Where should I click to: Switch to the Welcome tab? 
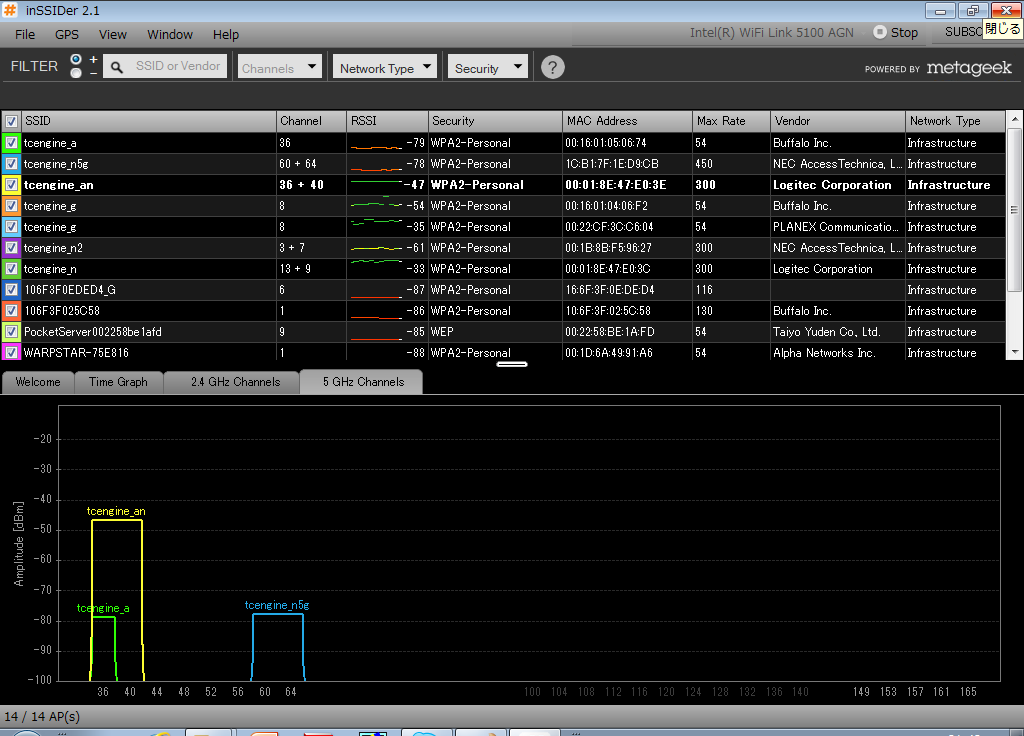(x=38, y=382)
